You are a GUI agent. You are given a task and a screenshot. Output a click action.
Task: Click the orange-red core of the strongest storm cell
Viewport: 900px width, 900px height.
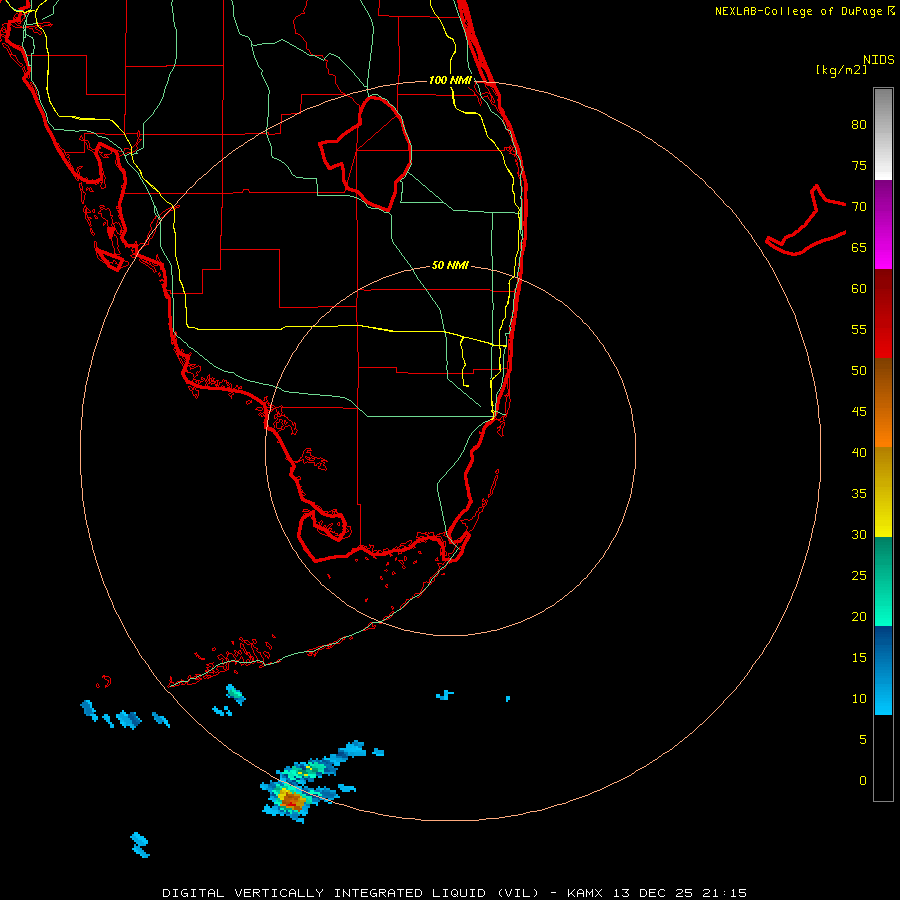(293, 800)
